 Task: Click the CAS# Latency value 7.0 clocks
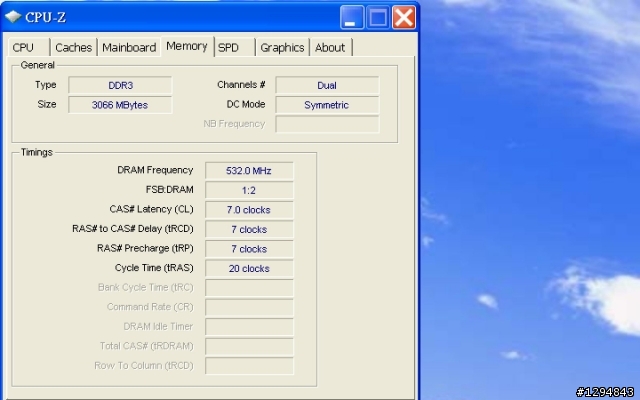249,210
